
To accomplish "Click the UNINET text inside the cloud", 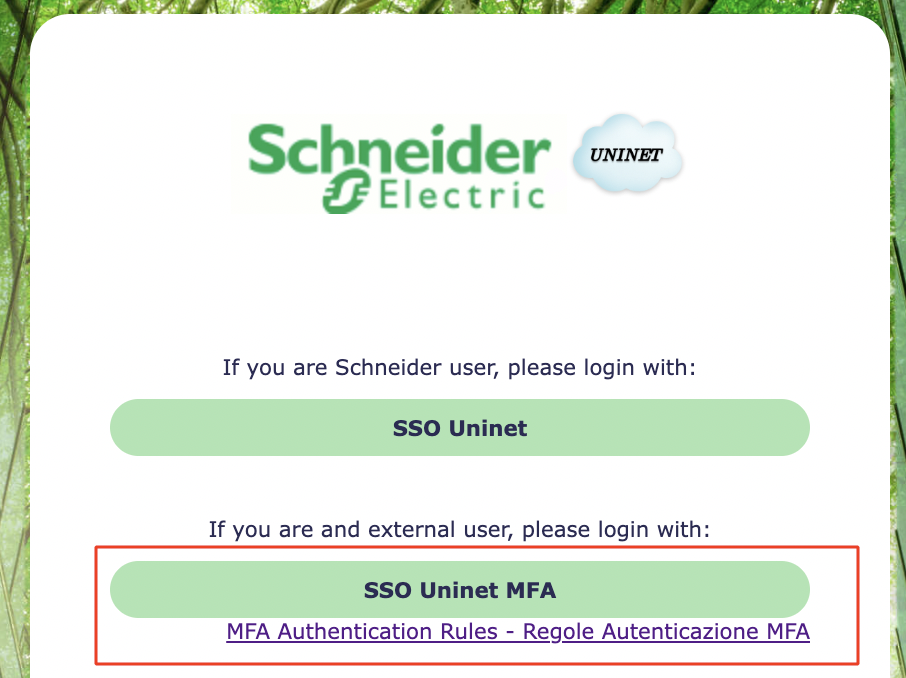I will click(x=626, y=157).
